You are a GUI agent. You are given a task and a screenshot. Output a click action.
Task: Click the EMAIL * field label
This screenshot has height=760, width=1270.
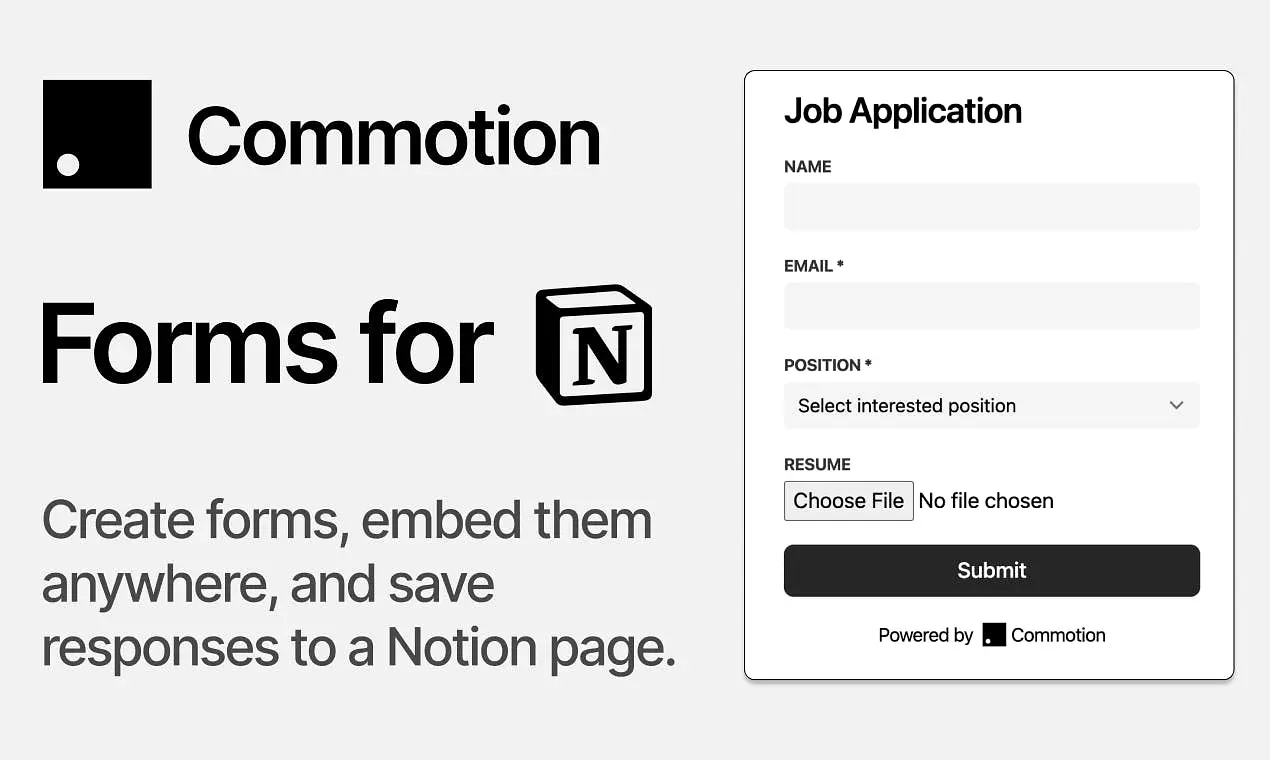(x=814, y=266)
